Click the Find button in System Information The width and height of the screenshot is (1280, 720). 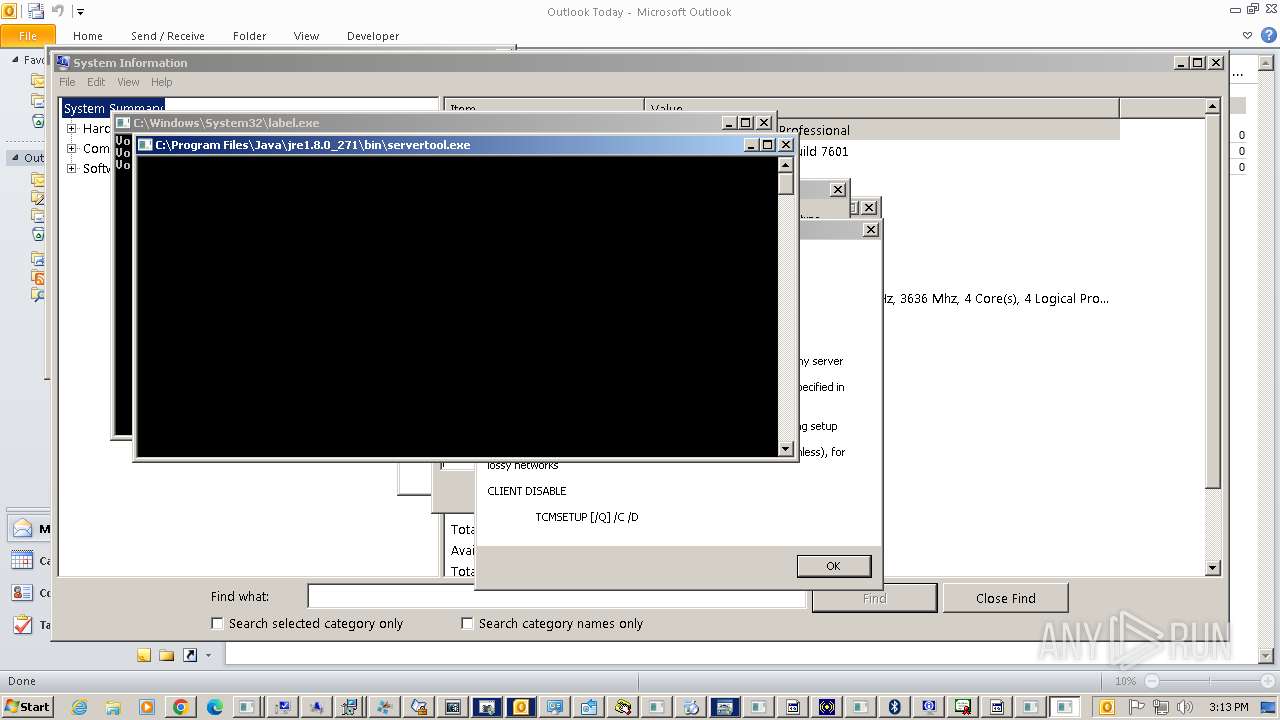[874, 598]
